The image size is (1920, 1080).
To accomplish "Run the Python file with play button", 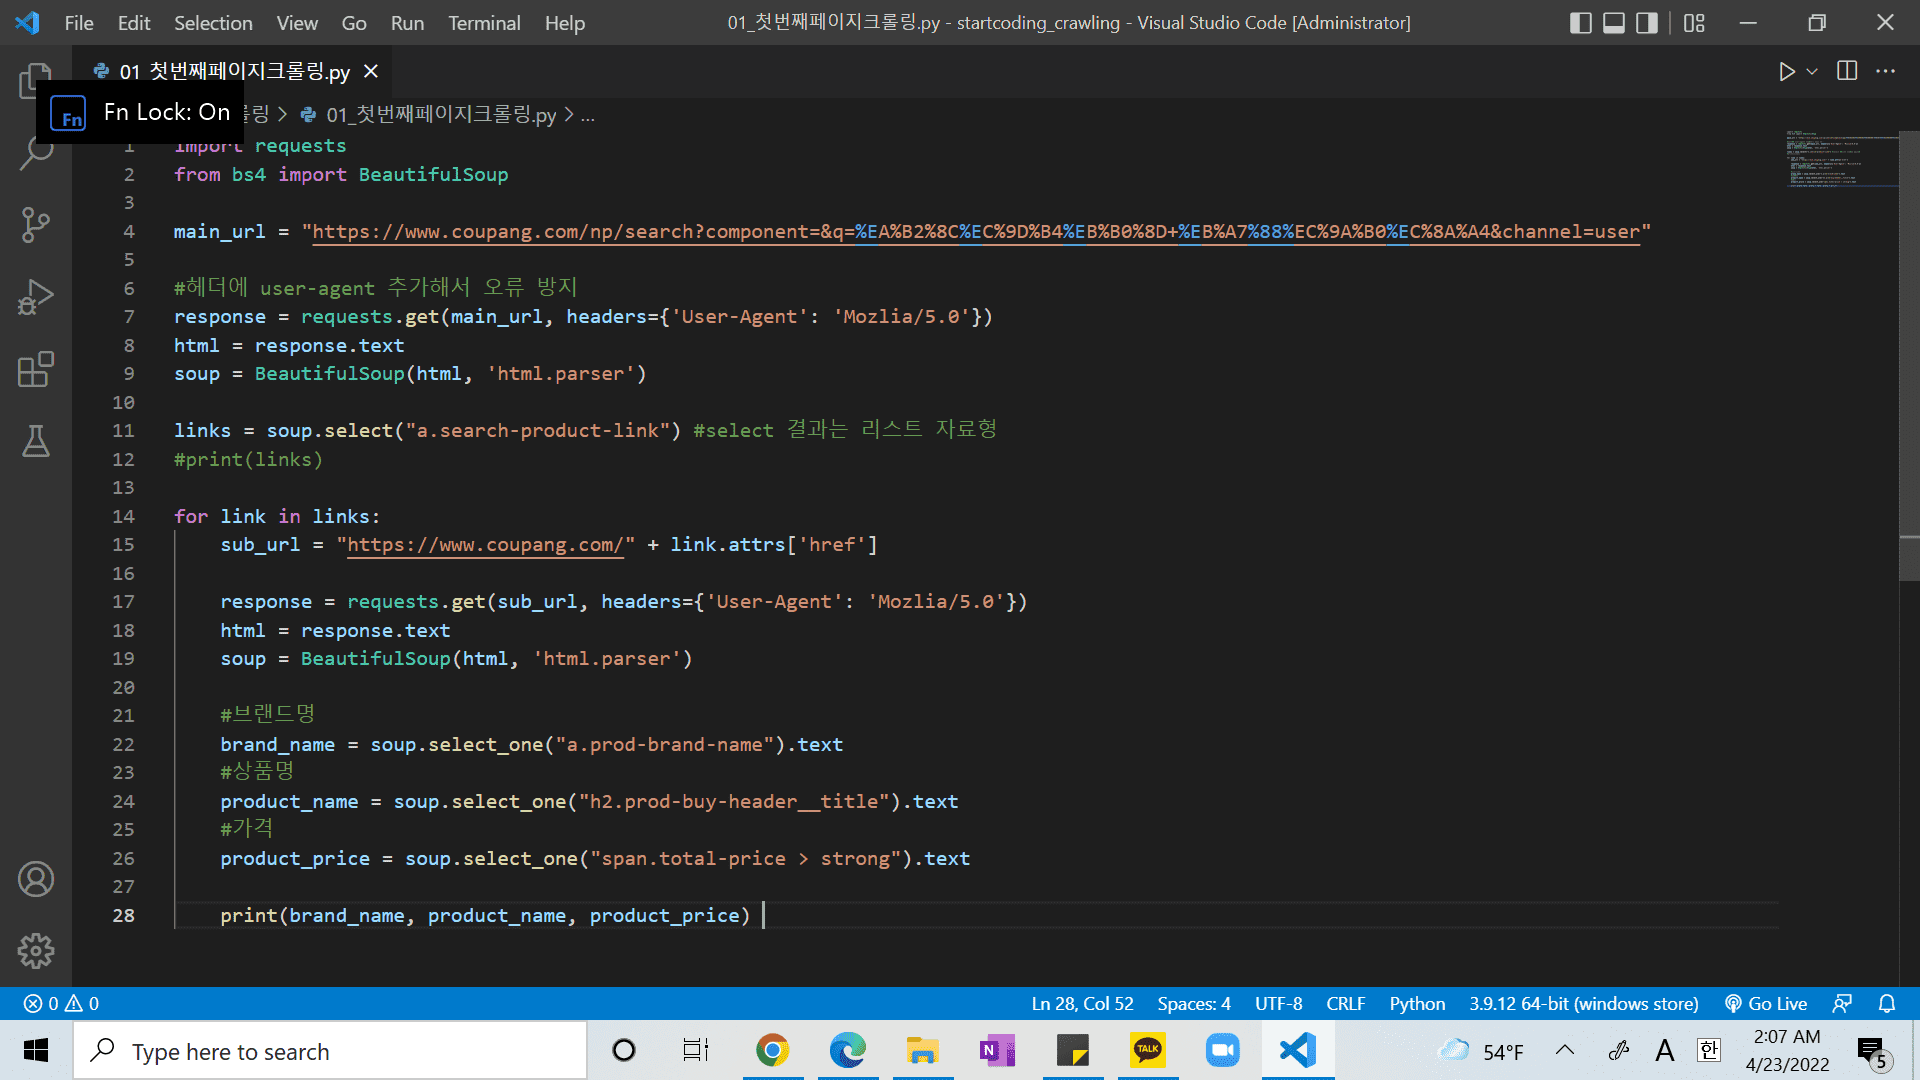I will click(1786, 71).
